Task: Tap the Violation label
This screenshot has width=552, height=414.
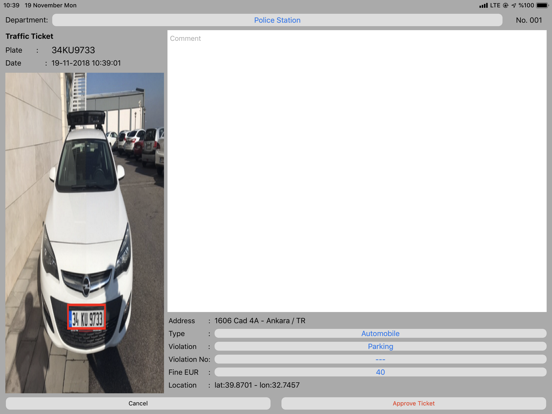Action: click(x=182, y=346)
